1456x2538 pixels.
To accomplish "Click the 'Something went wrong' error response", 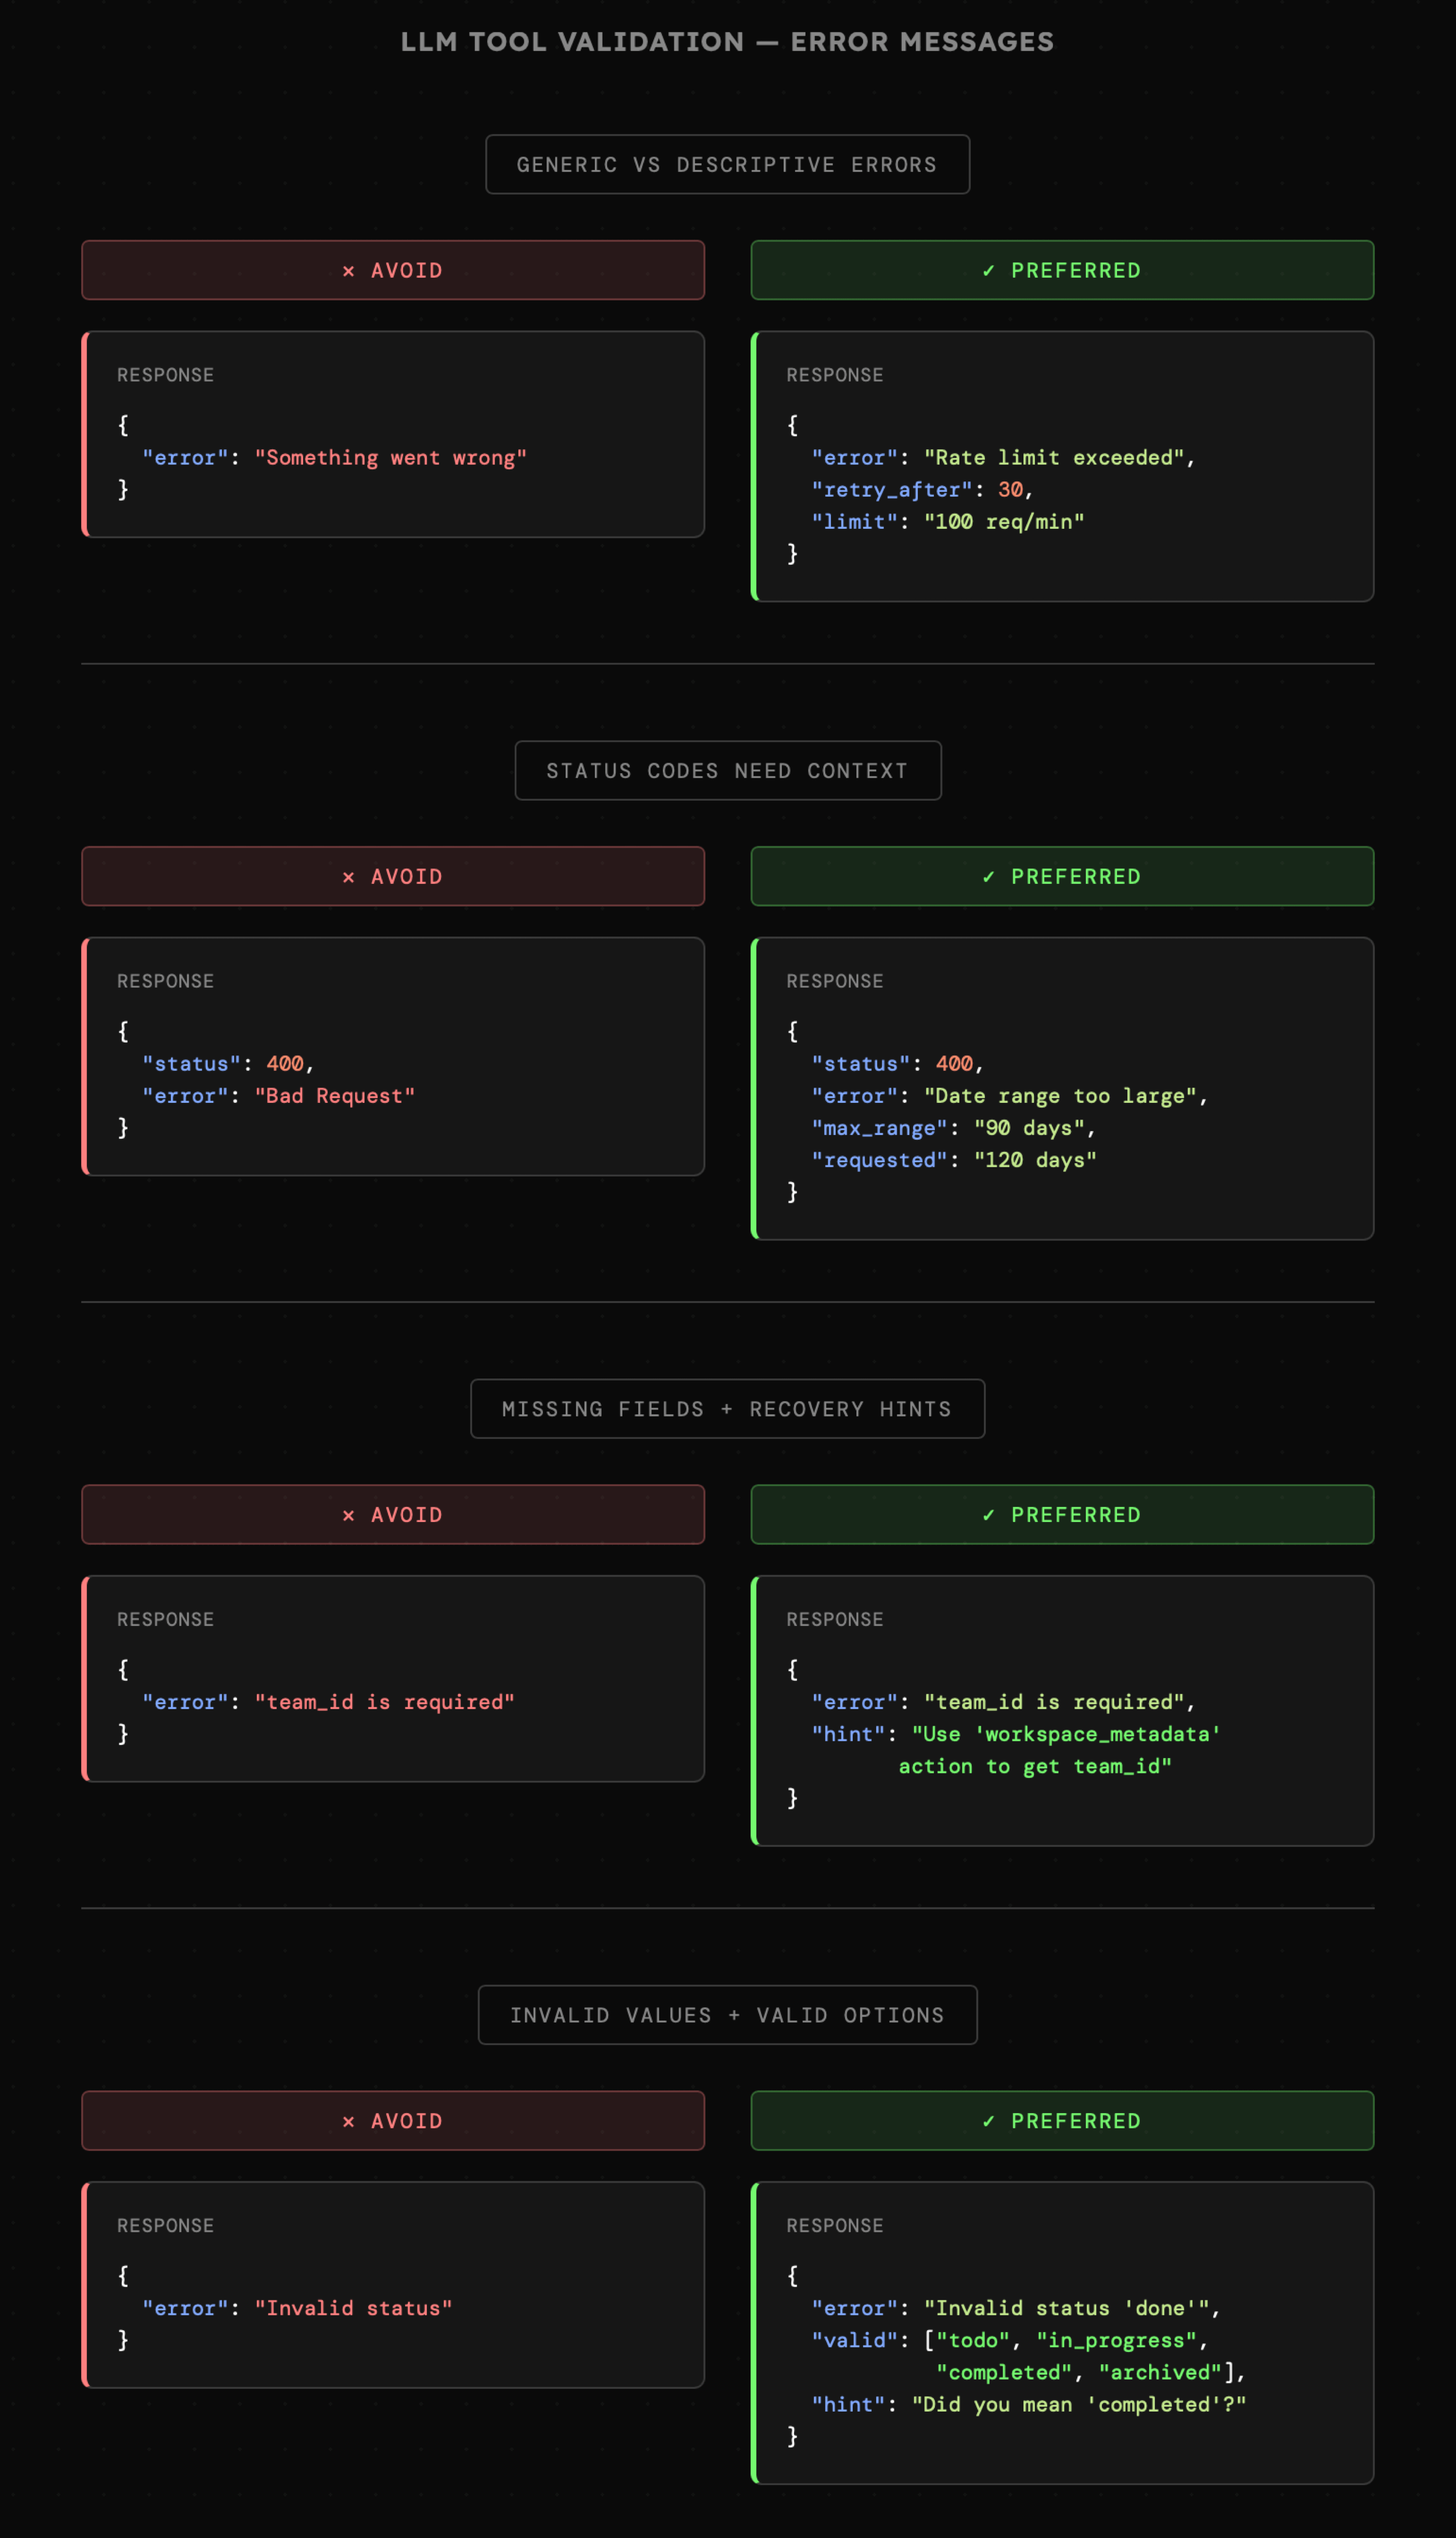I will point(390,458).
